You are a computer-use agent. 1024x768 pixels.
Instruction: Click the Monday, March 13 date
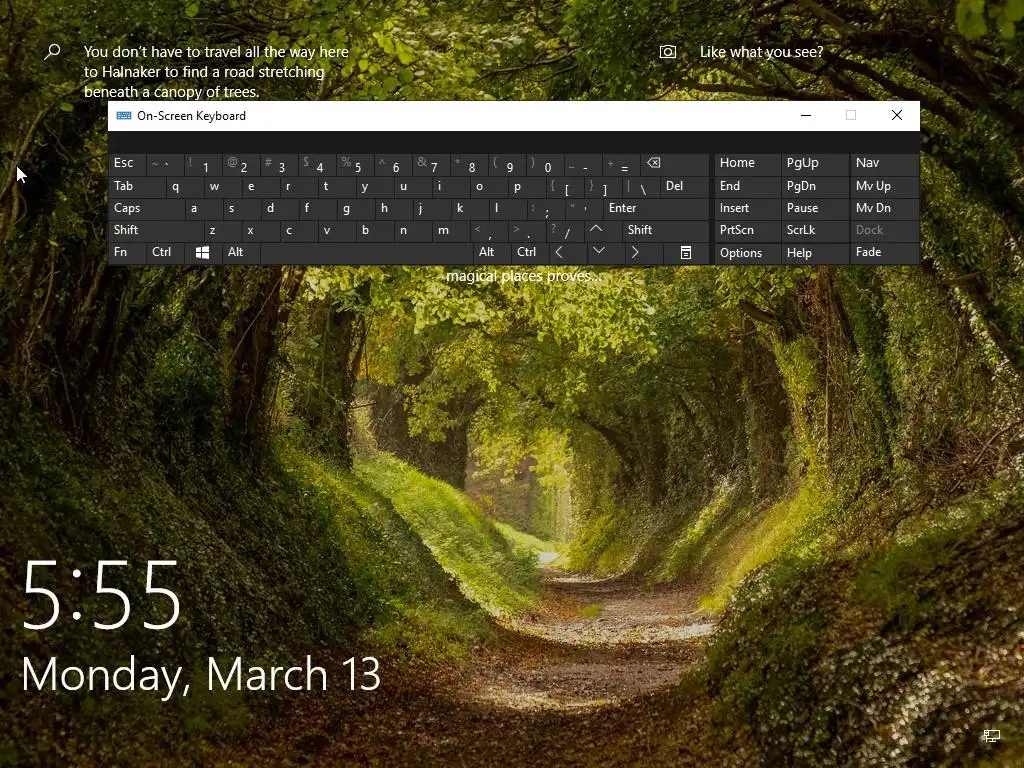click(x=201, y=675)
